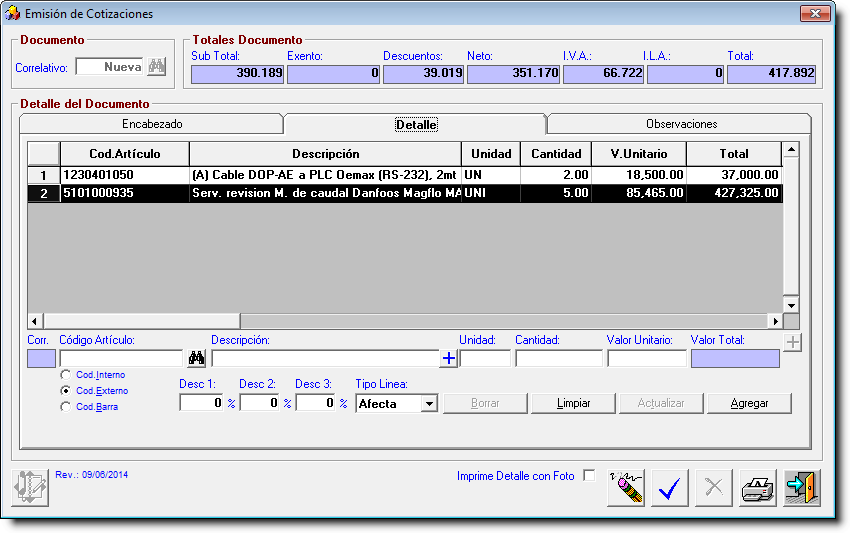Click the Cod.Artículo column header

125,154
